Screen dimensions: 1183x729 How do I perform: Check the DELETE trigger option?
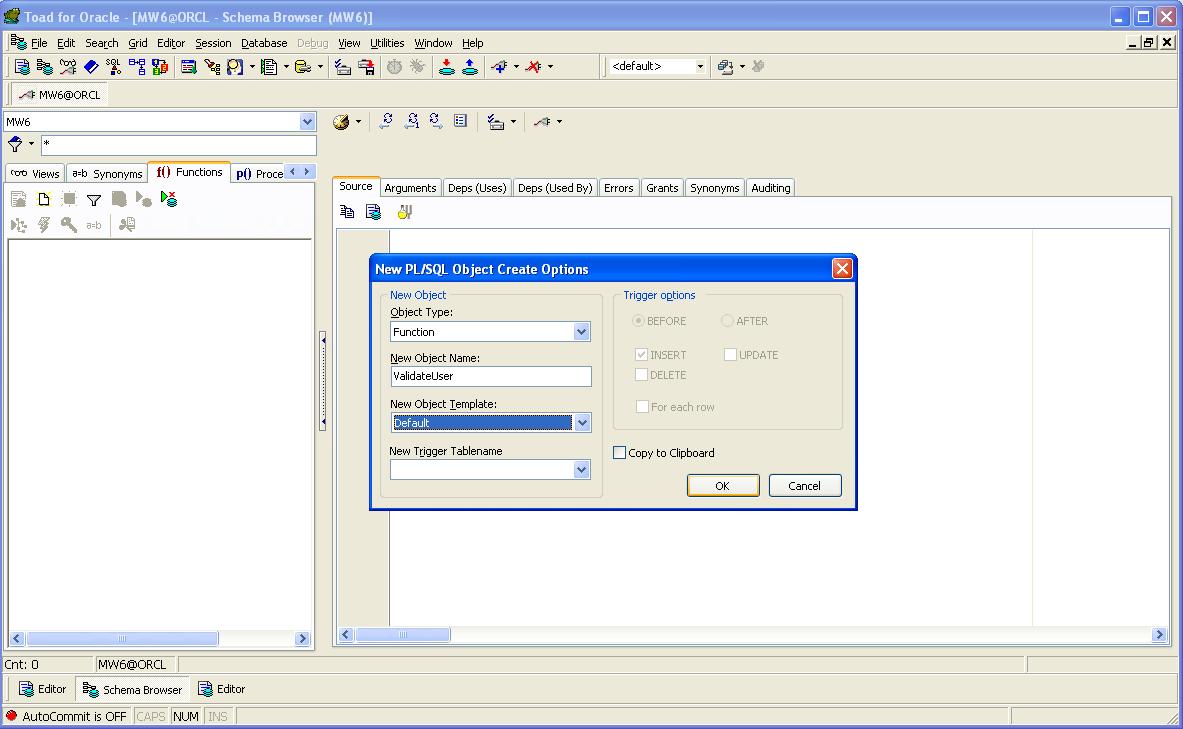point(642,375)
